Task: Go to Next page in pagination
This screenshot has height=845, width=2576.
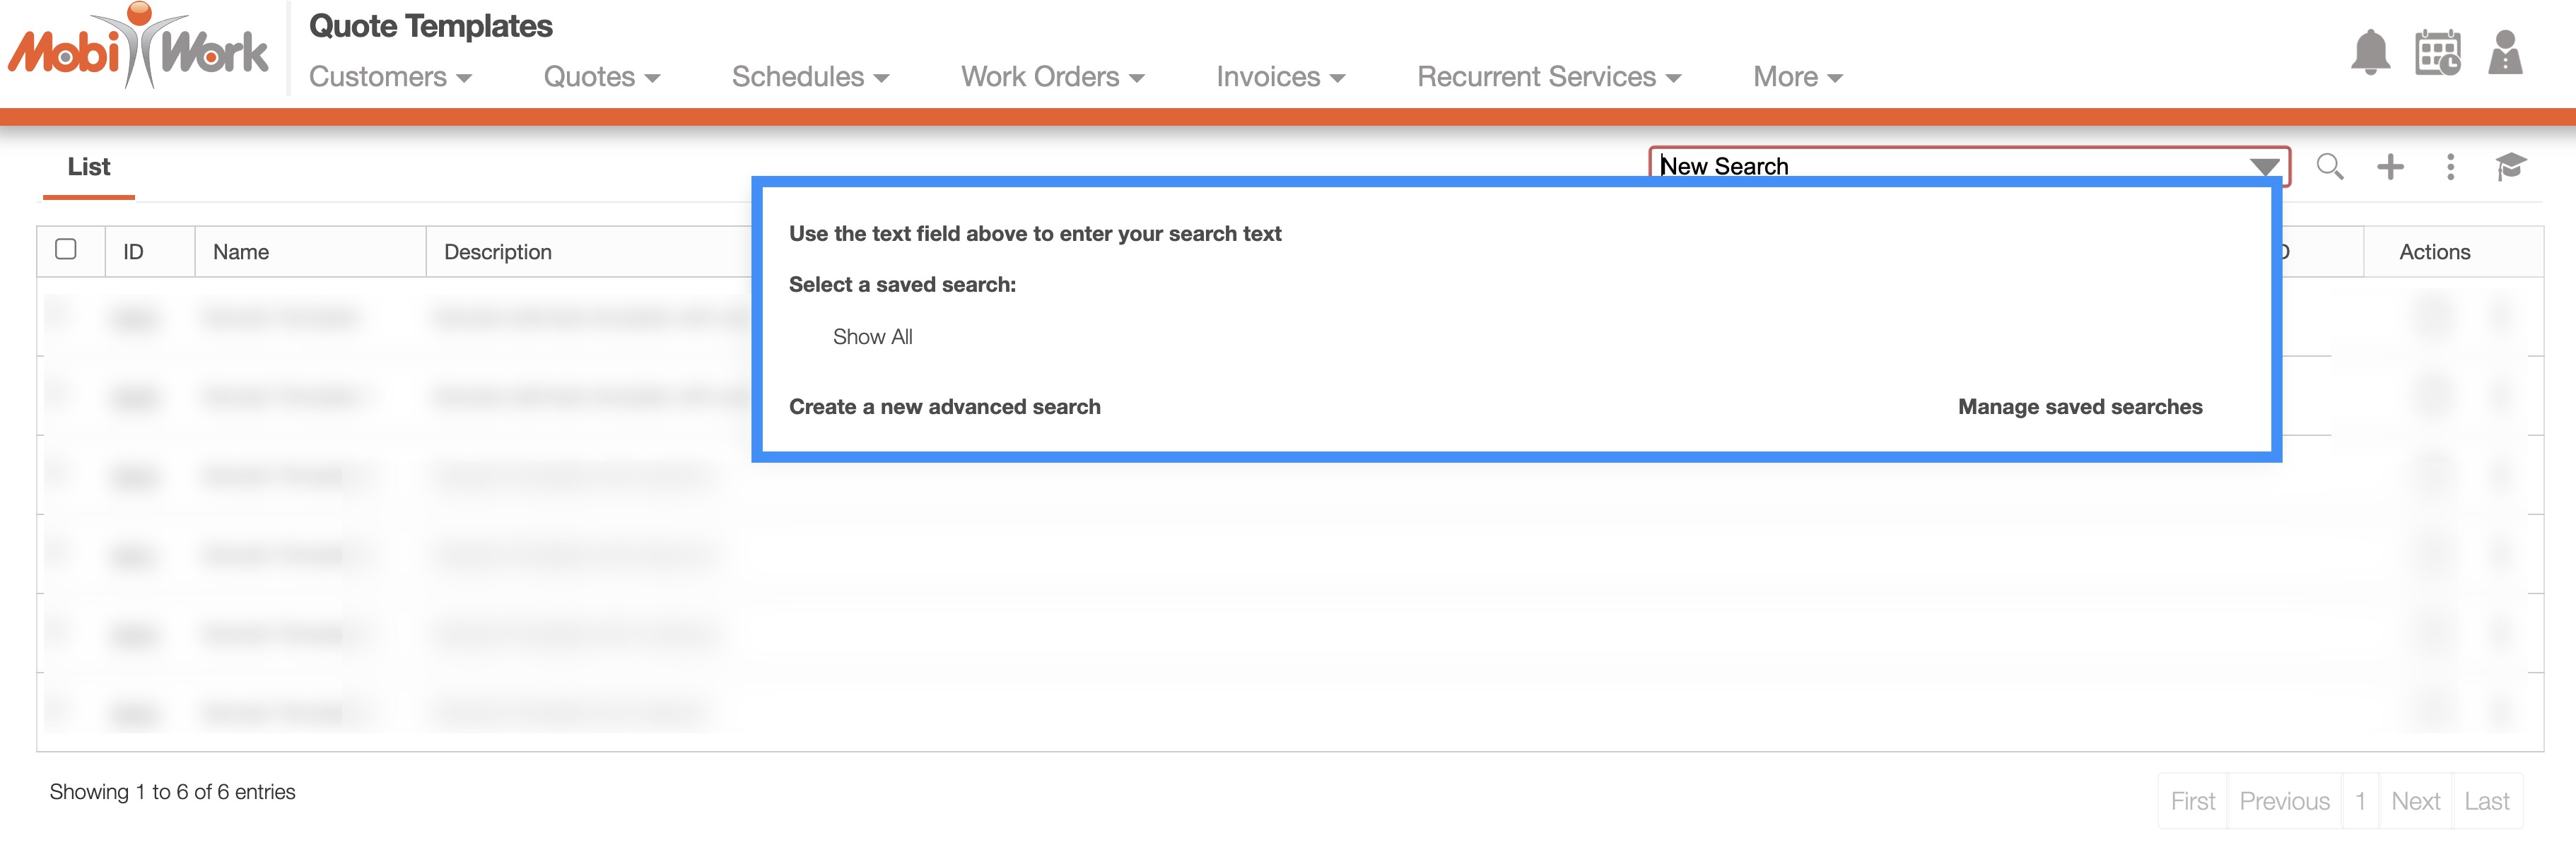Action: 2414,801
